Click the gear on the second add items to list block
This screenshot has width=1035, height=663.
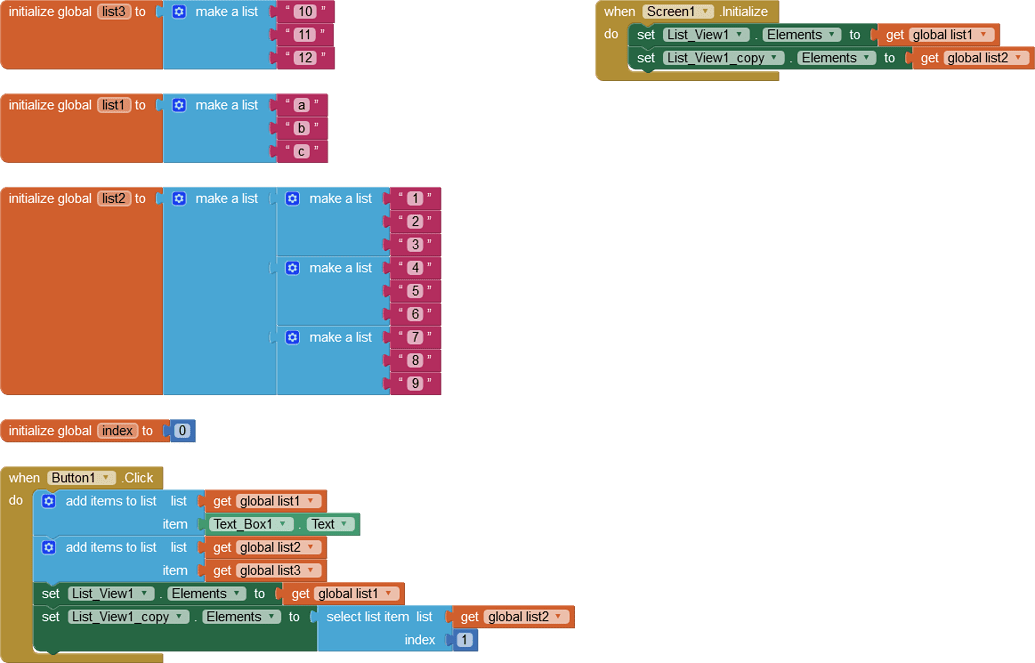(48, 547)
